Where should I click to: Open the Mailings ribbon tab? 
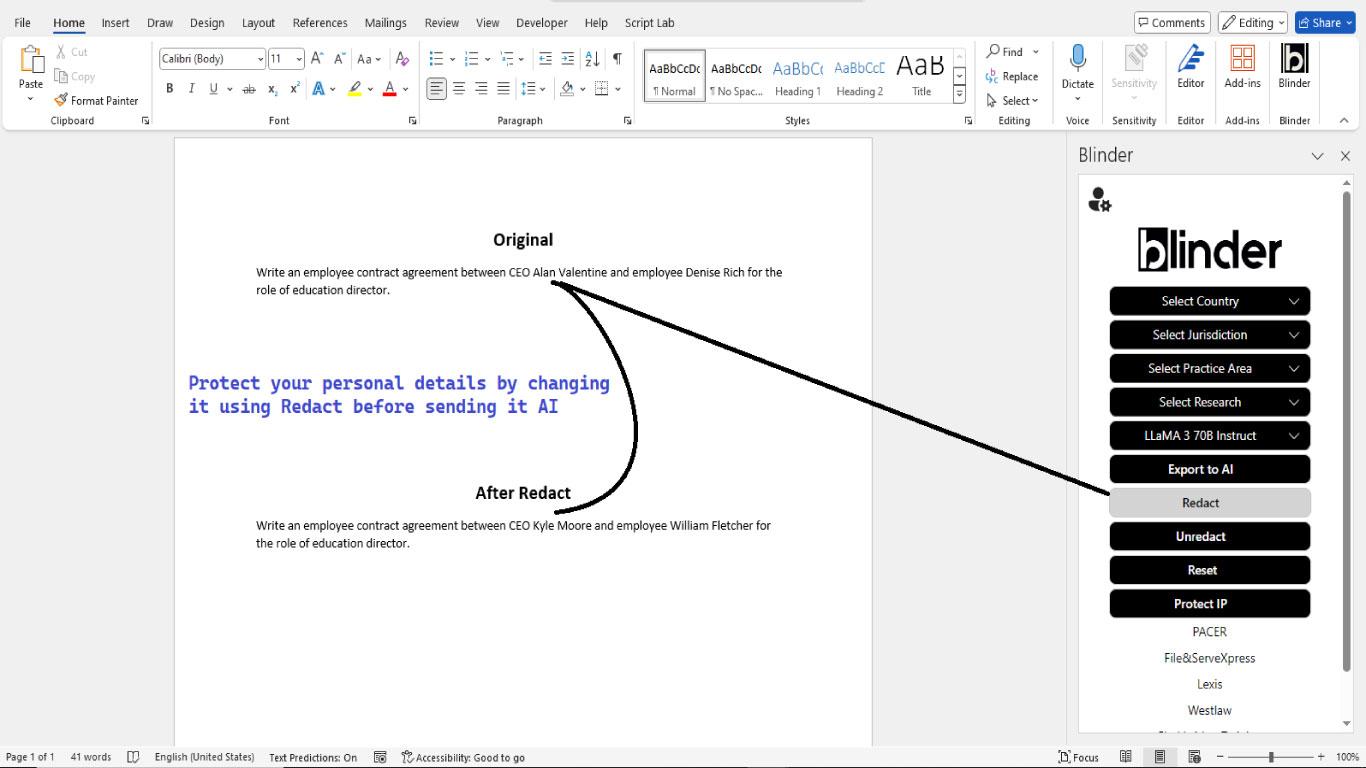[x=385, y=22]
